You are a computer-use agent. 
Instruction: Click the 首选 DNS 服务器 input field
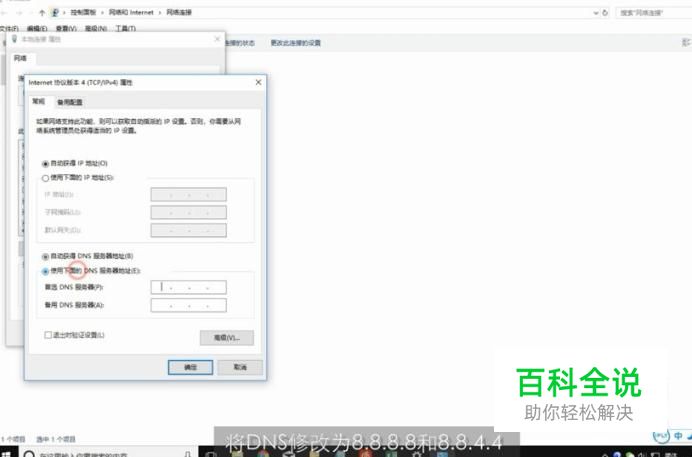pyautogui.click(x=188, y=287)
